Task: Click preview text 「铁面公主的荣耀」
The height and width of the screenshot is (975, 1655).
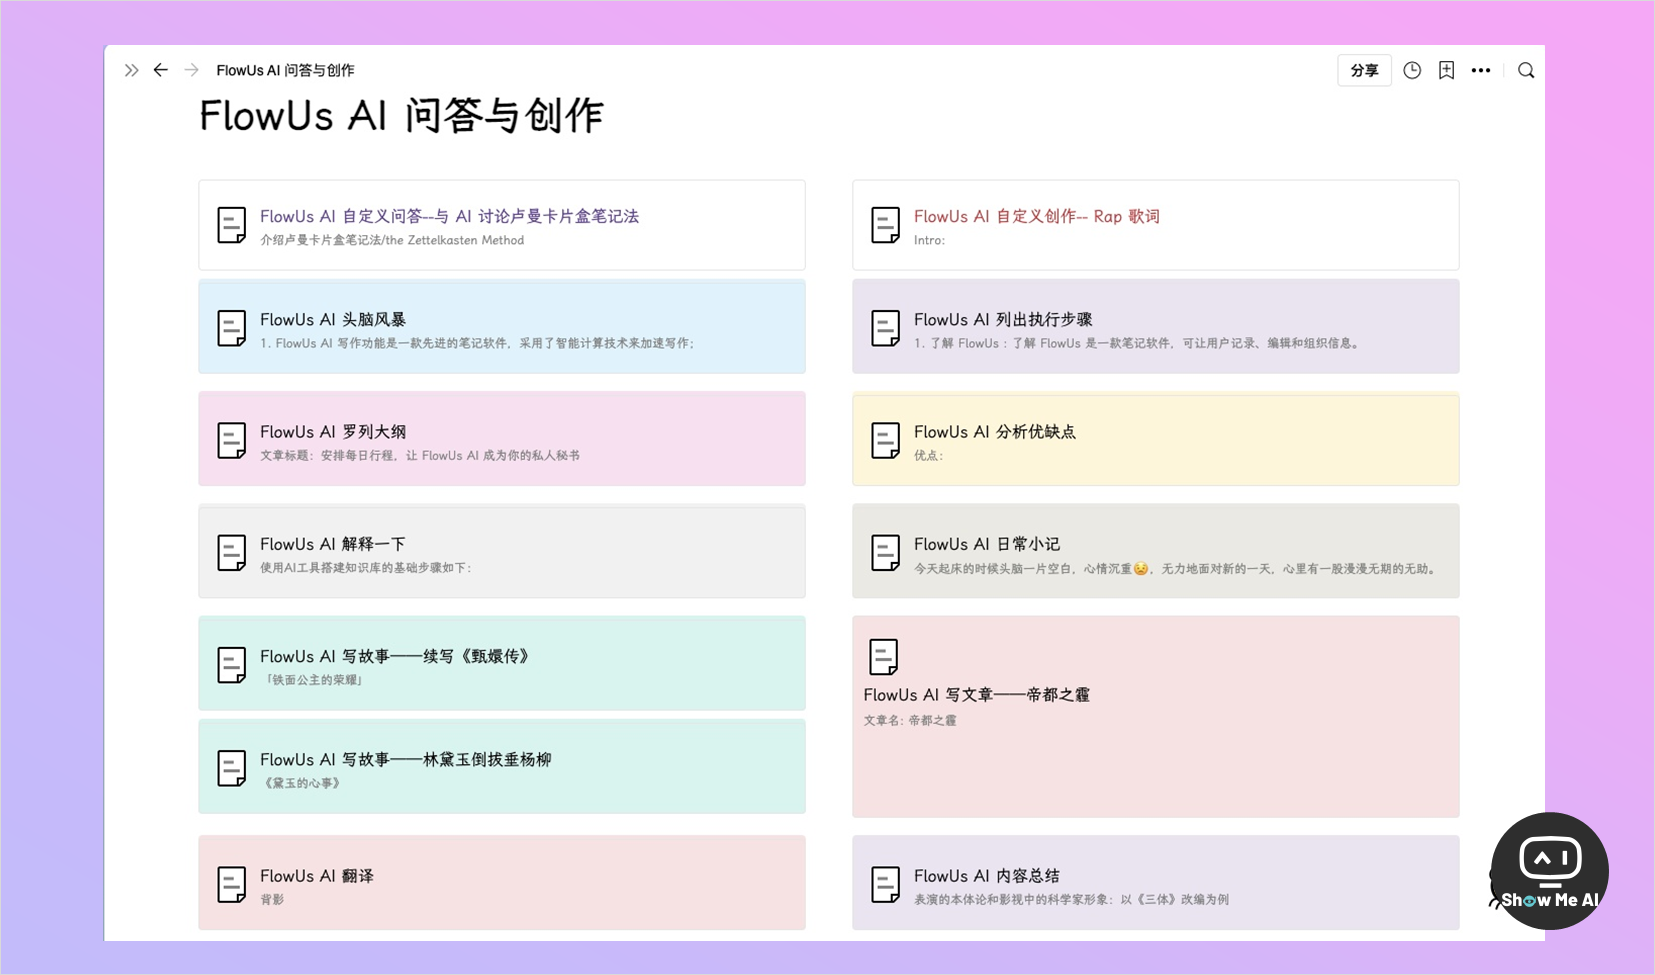Action: pos(313,680)
